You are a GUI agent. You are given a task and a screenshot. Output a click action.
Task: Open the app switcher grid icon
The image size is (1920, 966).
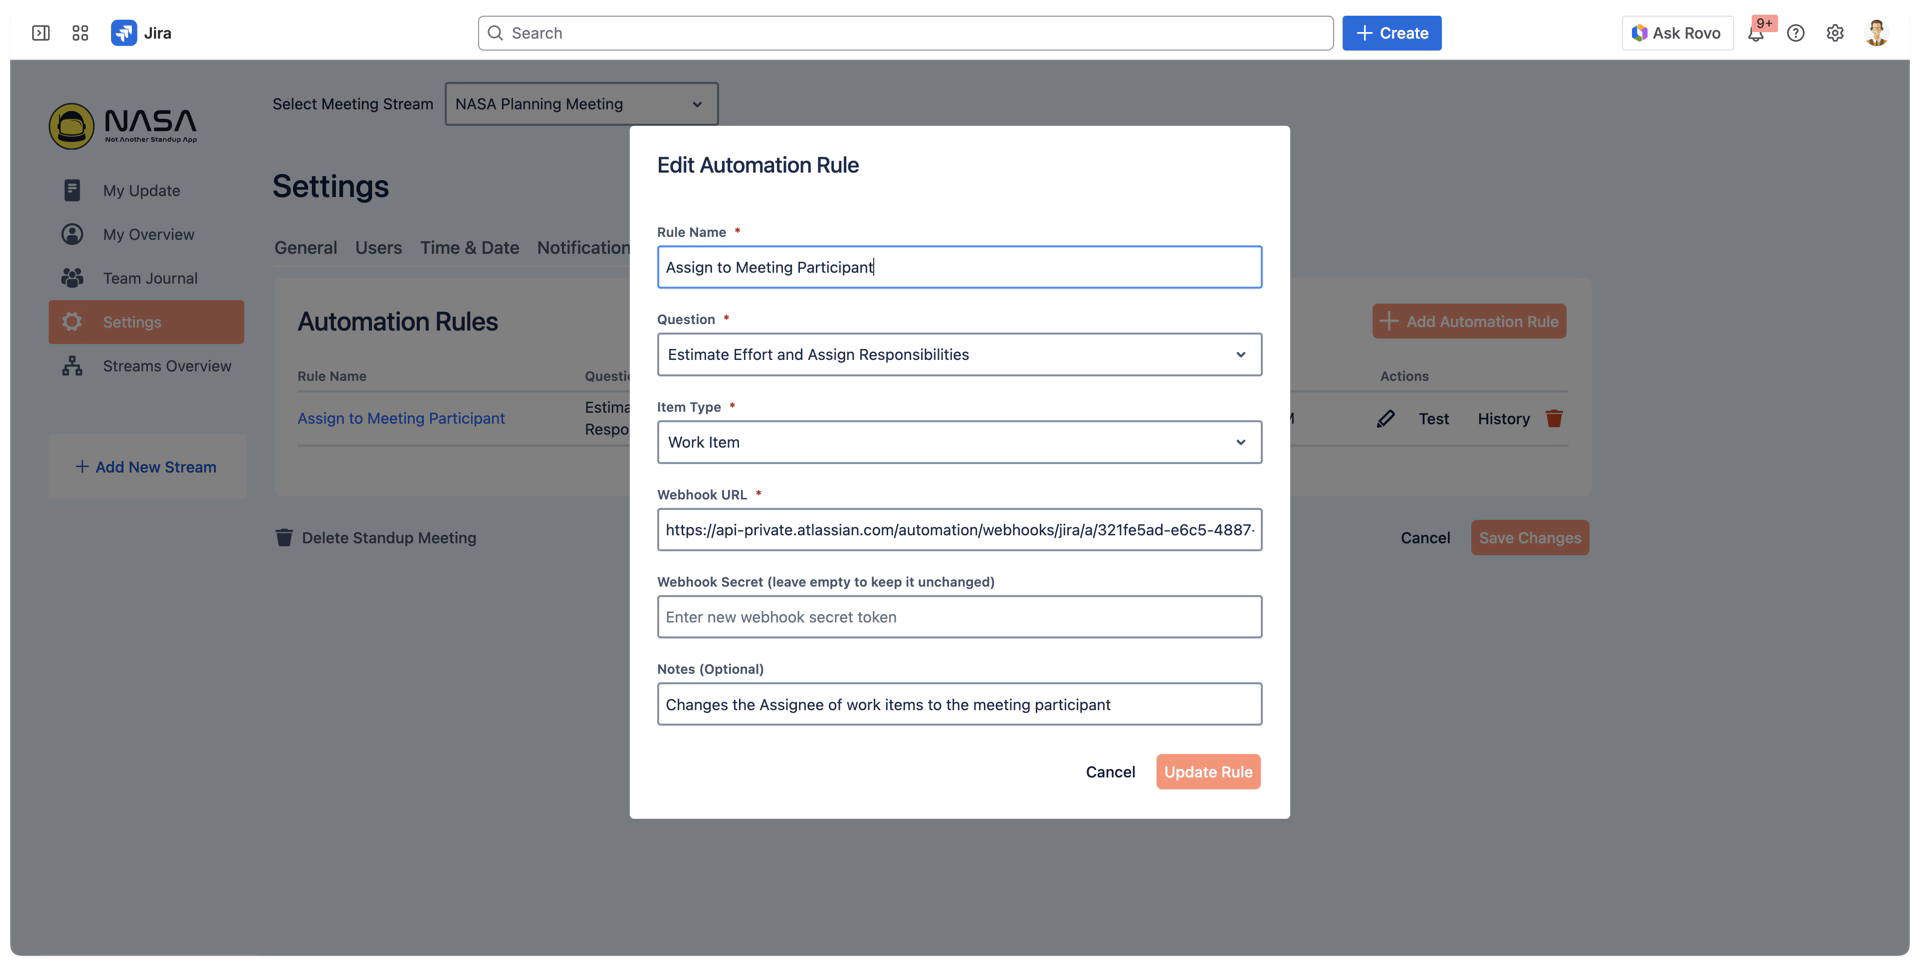point(80,32)
